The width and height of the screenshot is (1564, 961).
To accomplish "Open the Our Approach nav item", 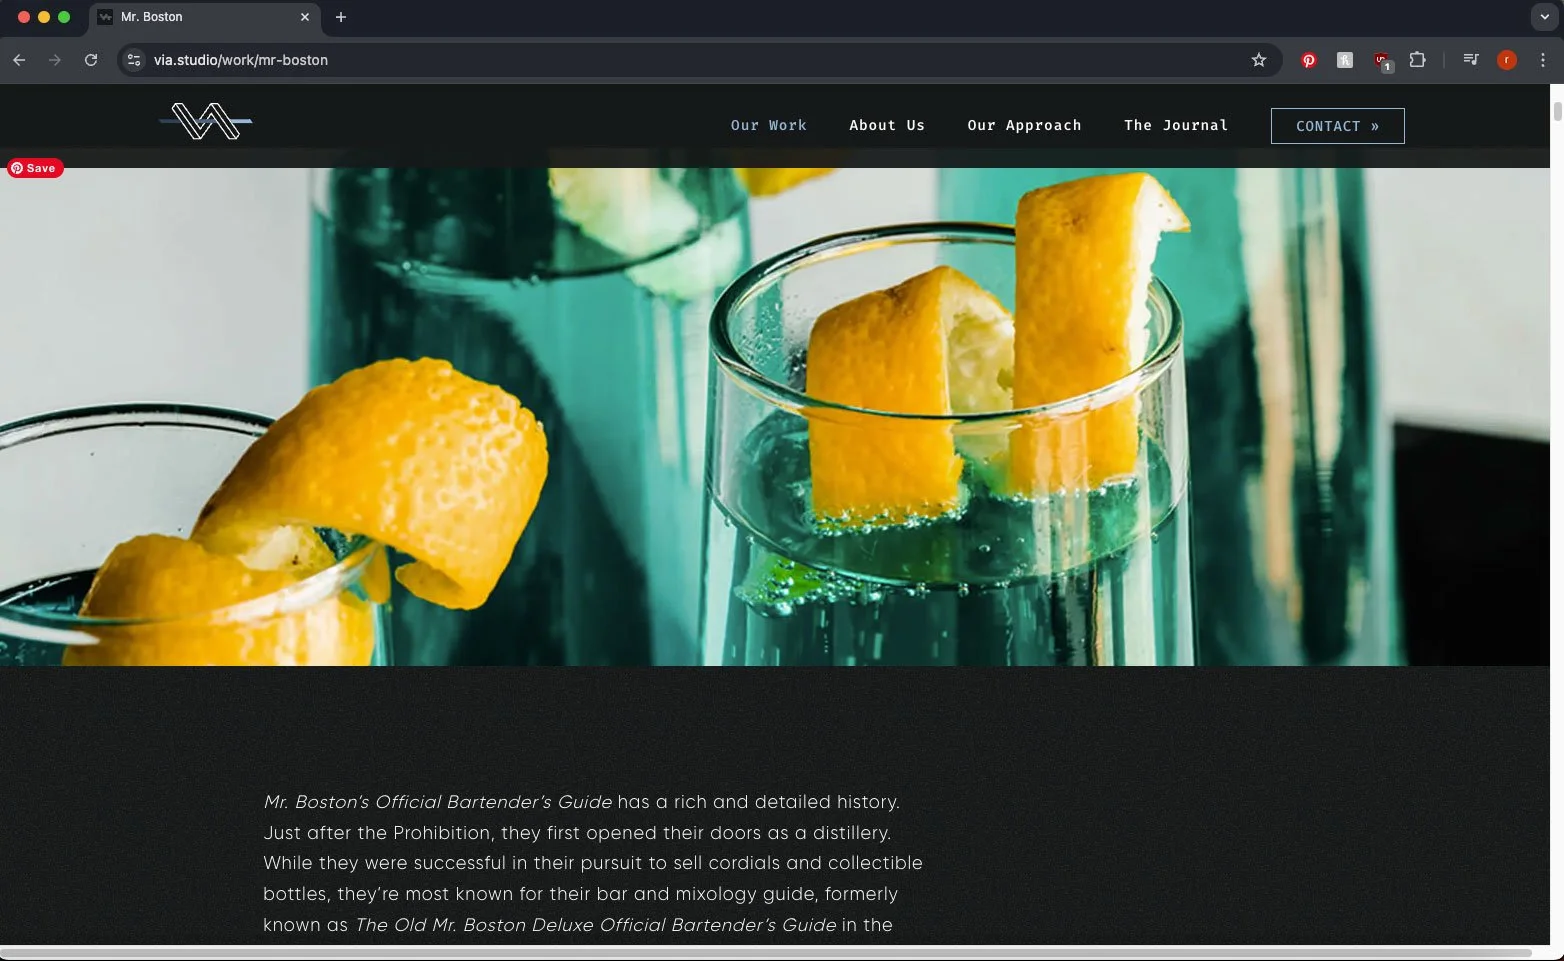I will (1024, 125).
